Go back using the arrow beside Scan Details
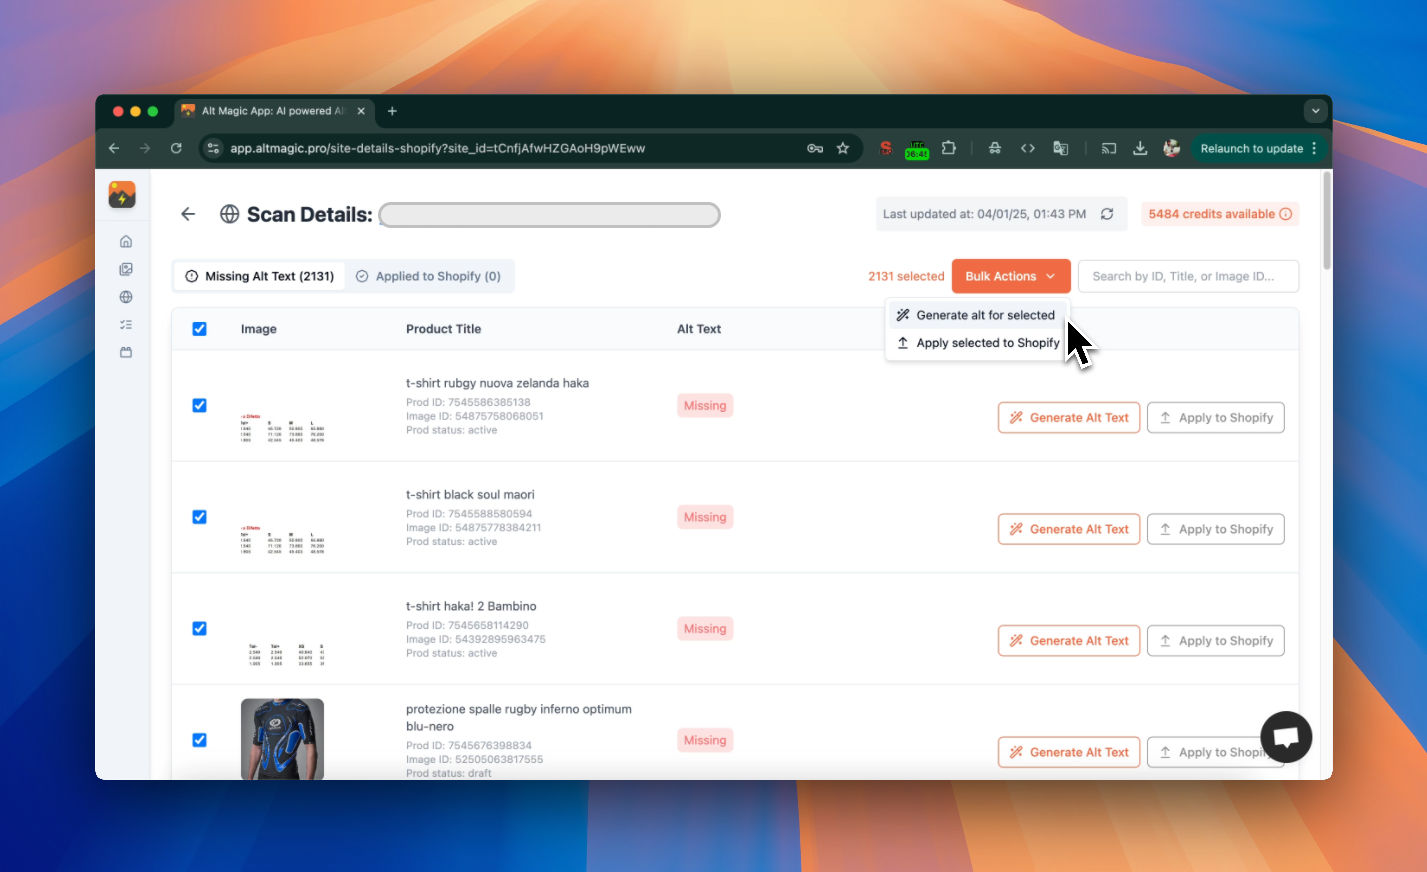The width and height of the screenshot is (1427, 872). [x=188, y=214]
